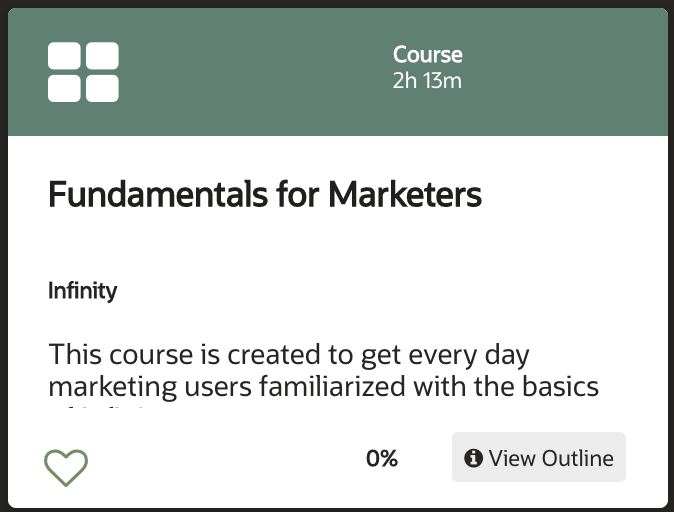674x512 pixels.
Task: Click the Course type label in header
Action: [x=428, y=55]
